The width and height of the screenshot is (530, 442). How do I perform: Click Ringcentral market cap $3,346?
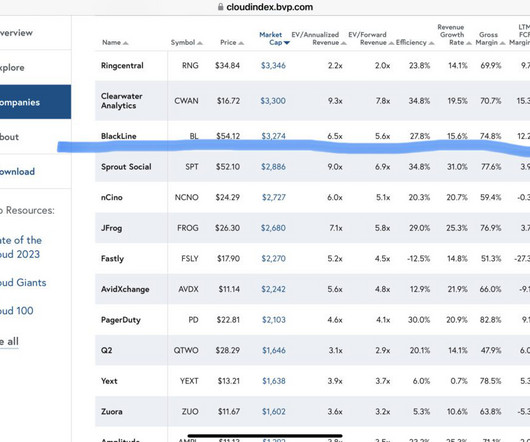pyautogui.click(x=273, y=66)
